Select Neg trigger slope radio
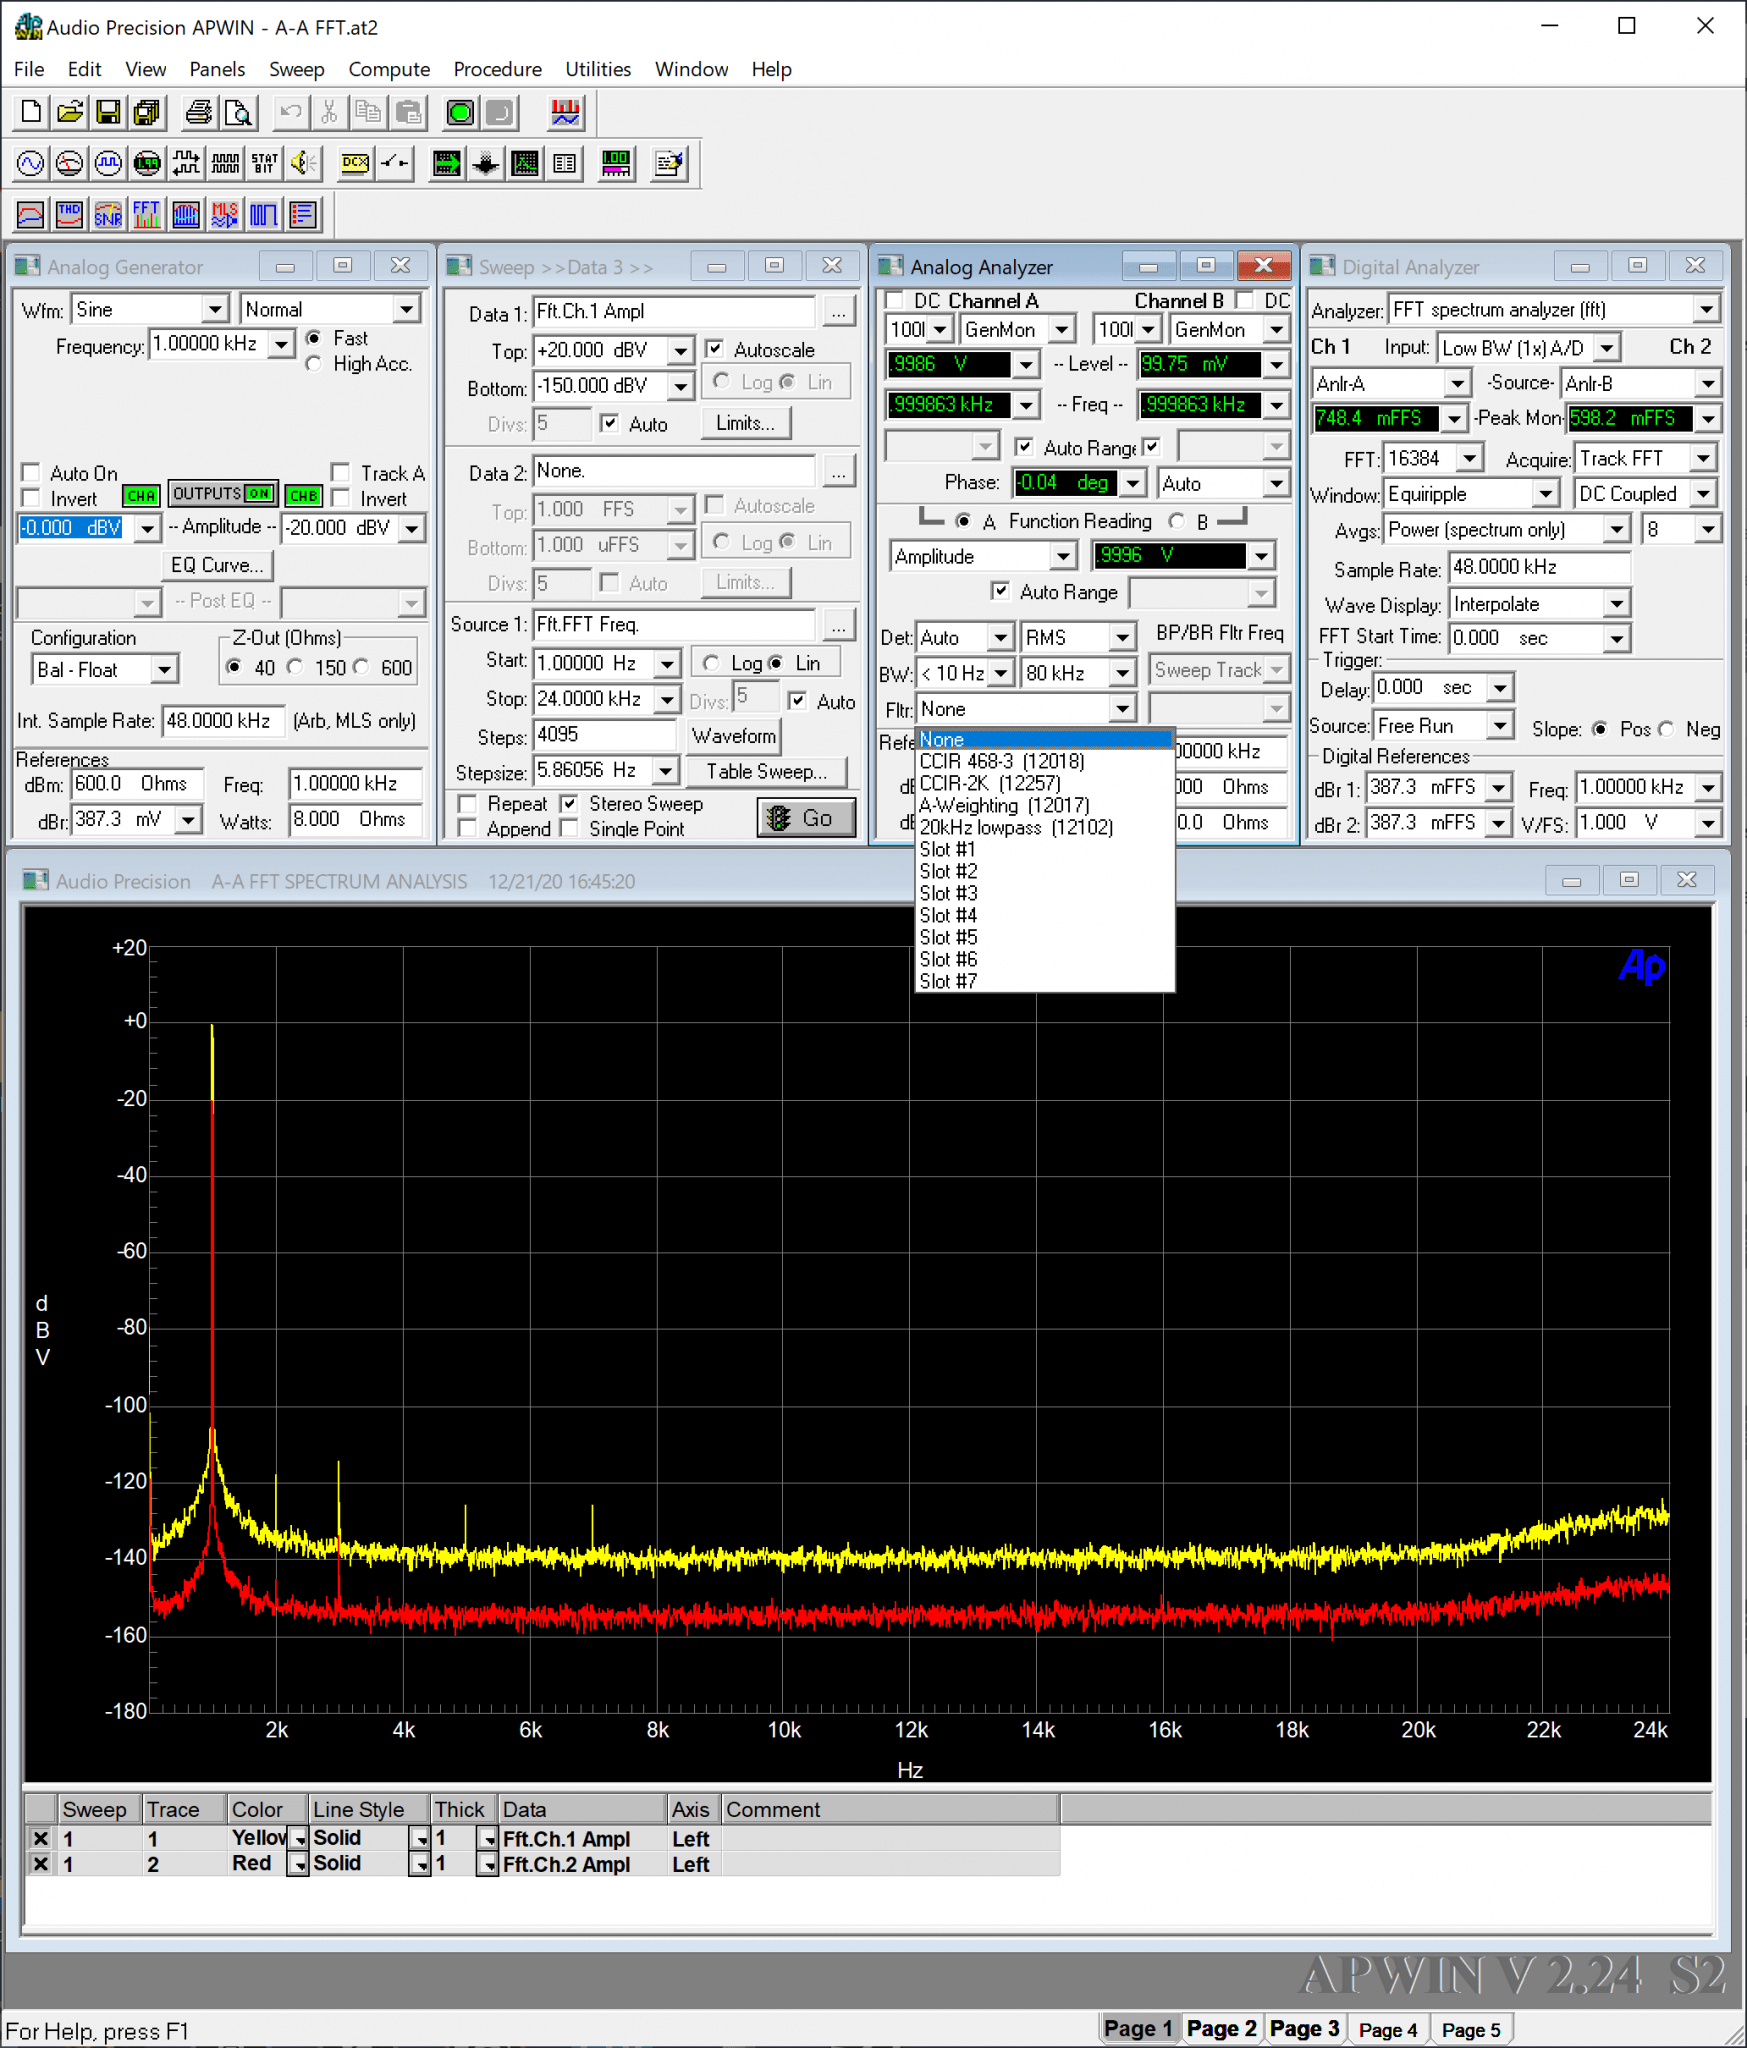This screenshot has height=2048, width=1747. pos(1666,729)
